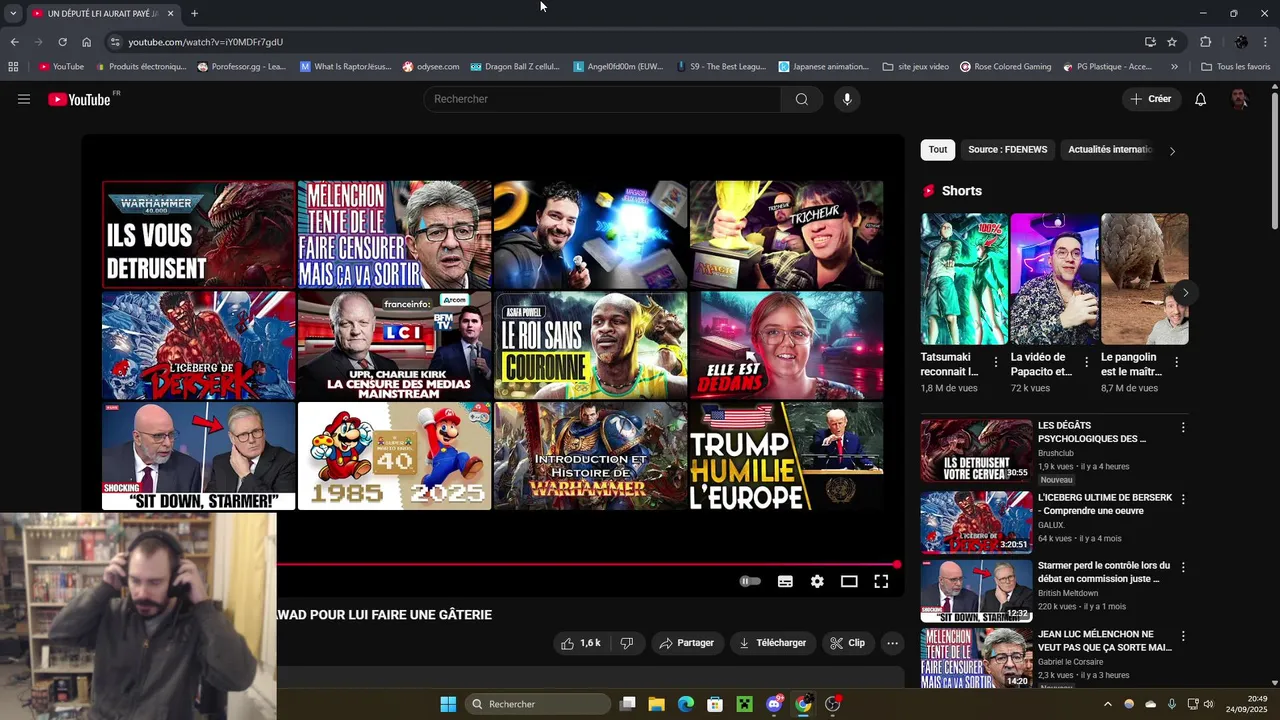Expand the hidden bookmarks overflow chevron
The image size is (1280, 720).
pos(1174,67)
